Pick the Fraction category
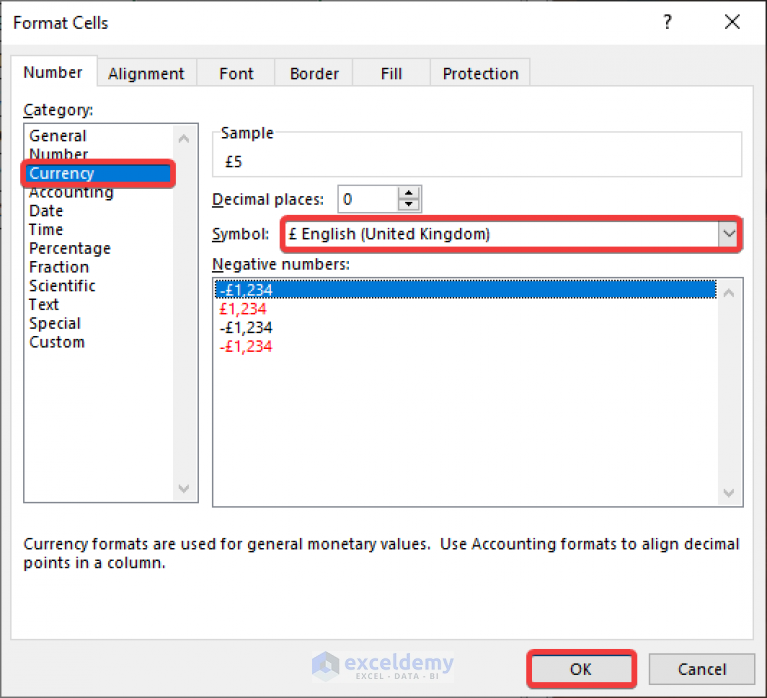Image resolution: width=767 pixels, height=698 pixels. [x=100, y=267]
